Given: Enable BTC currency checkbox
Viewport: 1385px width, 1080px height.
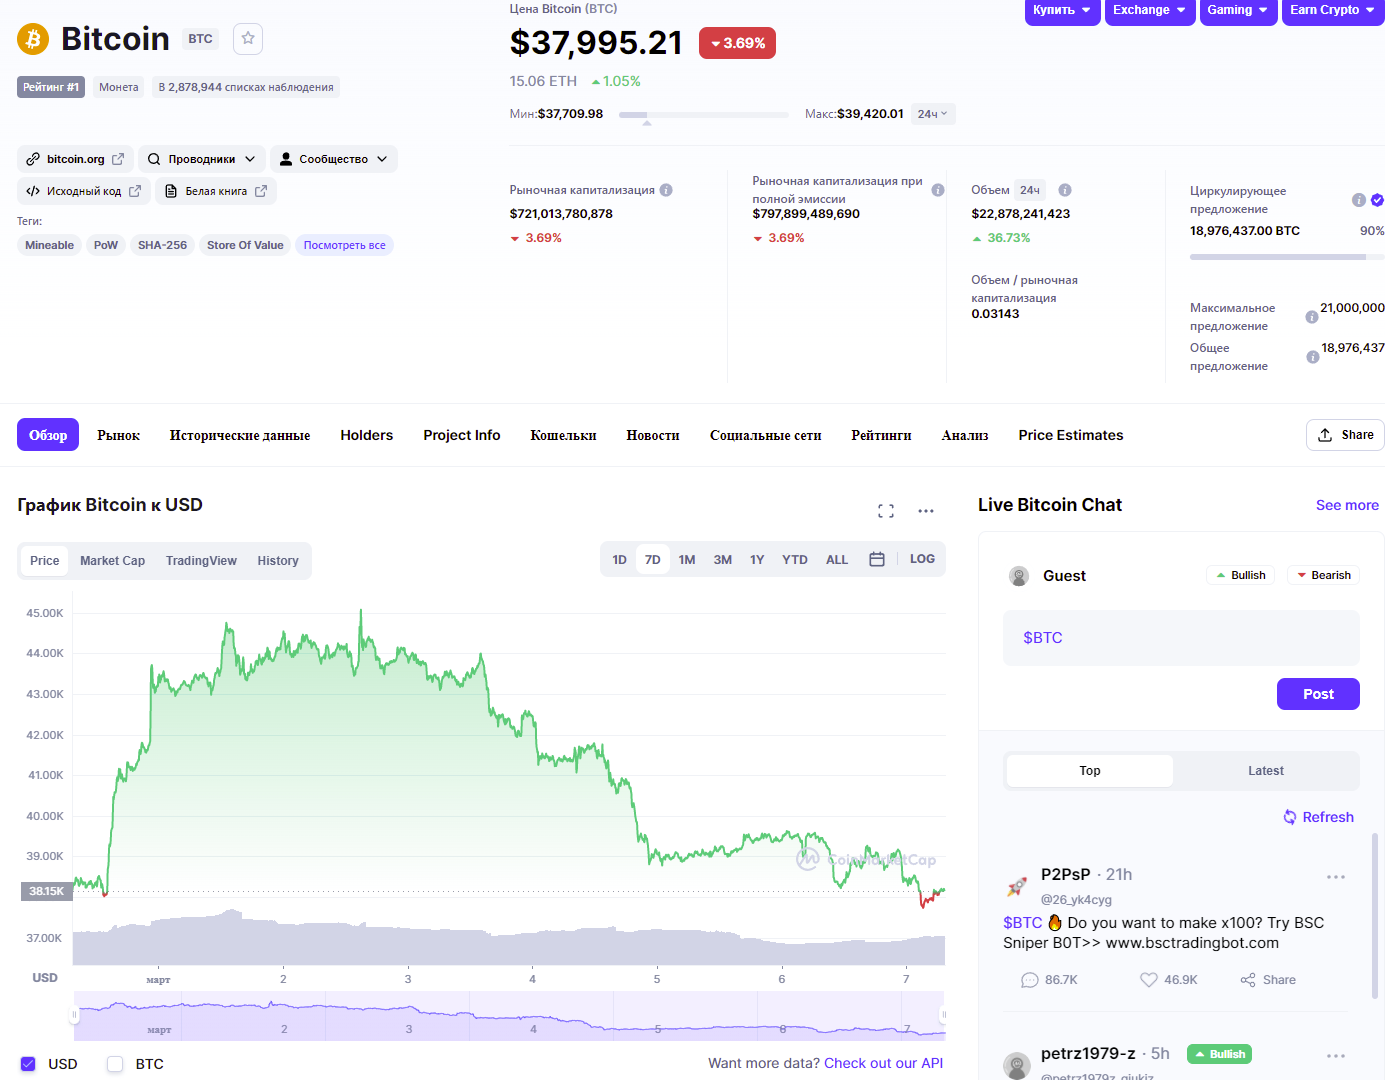Looking at the screenshot, I should (x=115, y=1064).
